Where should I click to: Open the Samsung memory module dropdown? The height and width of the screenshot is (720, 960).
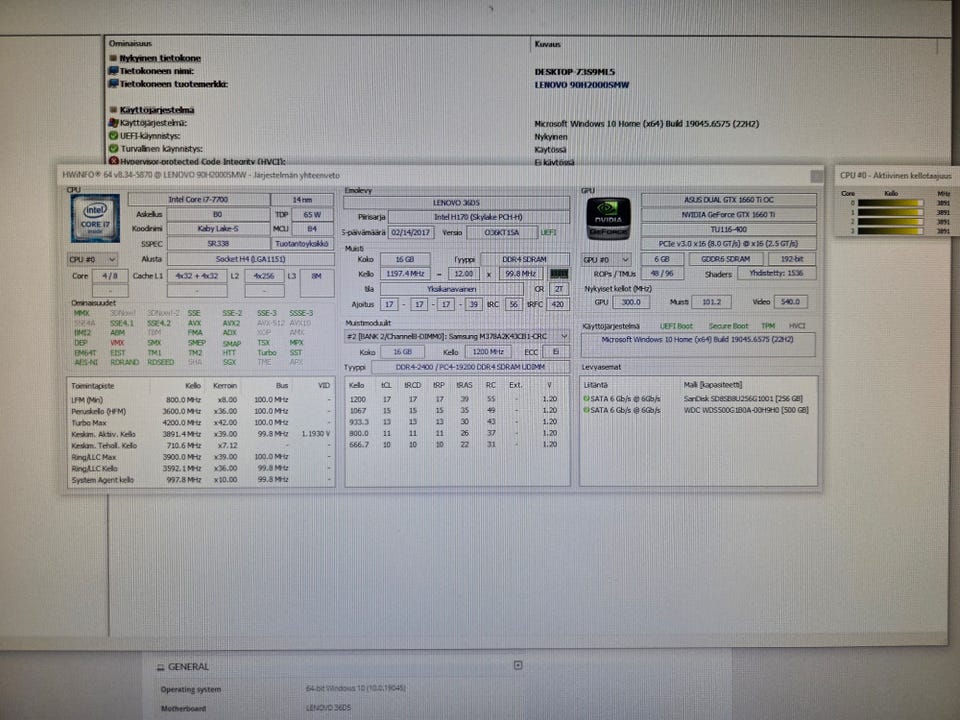pos(457,337)
